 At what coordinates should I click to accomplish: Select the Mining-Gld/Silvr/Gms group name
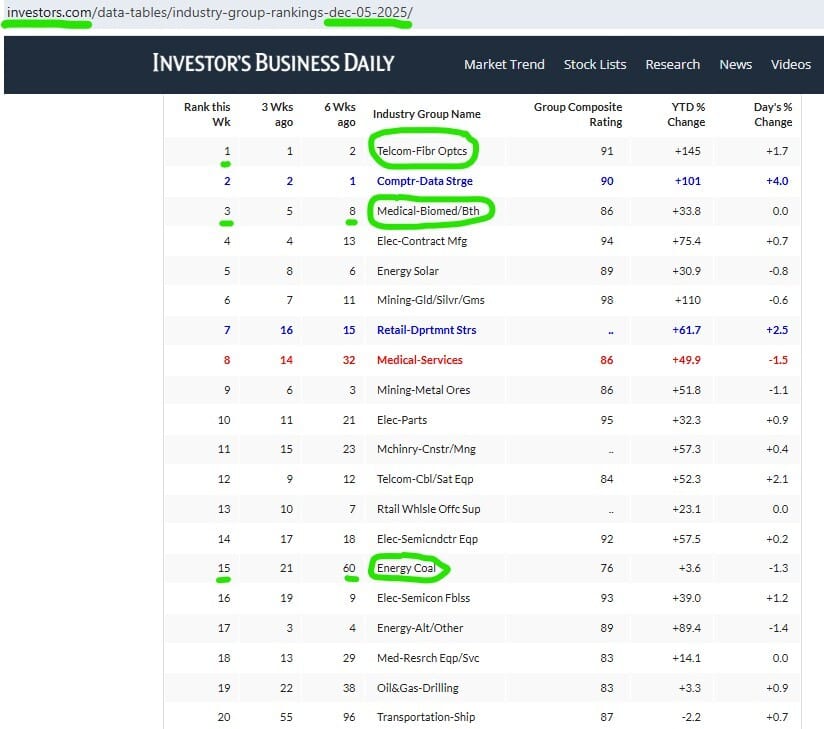pos(431,300)
